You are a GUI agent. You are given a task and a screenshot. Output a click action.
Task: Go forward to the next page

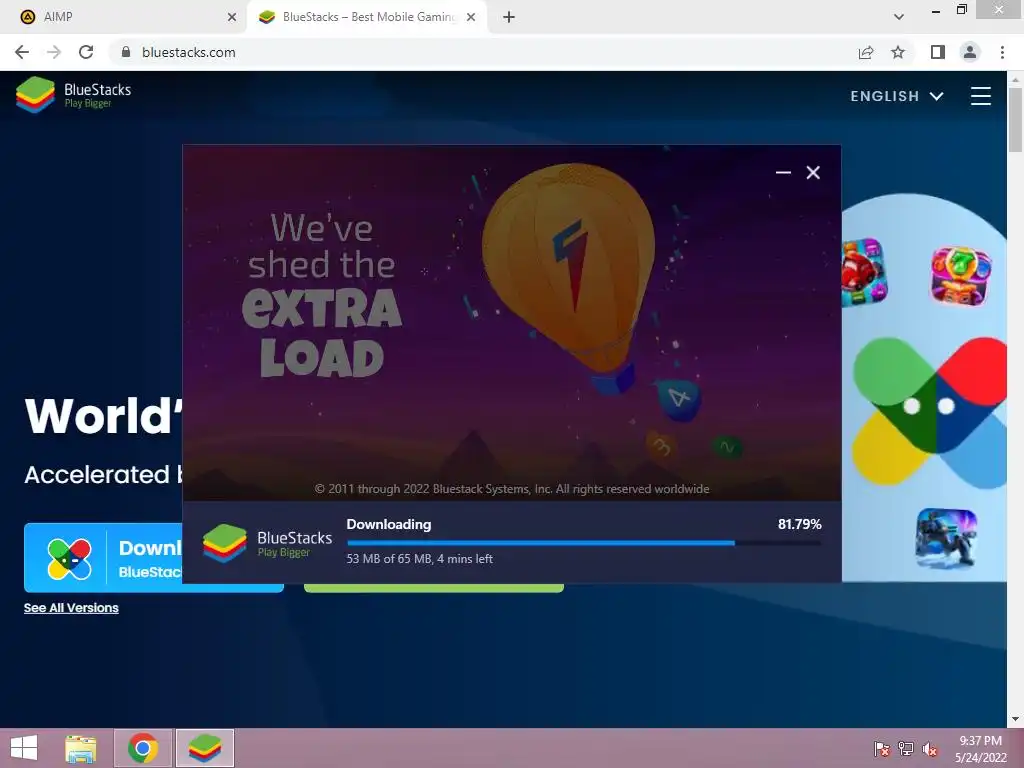click(x=54, y=52)
